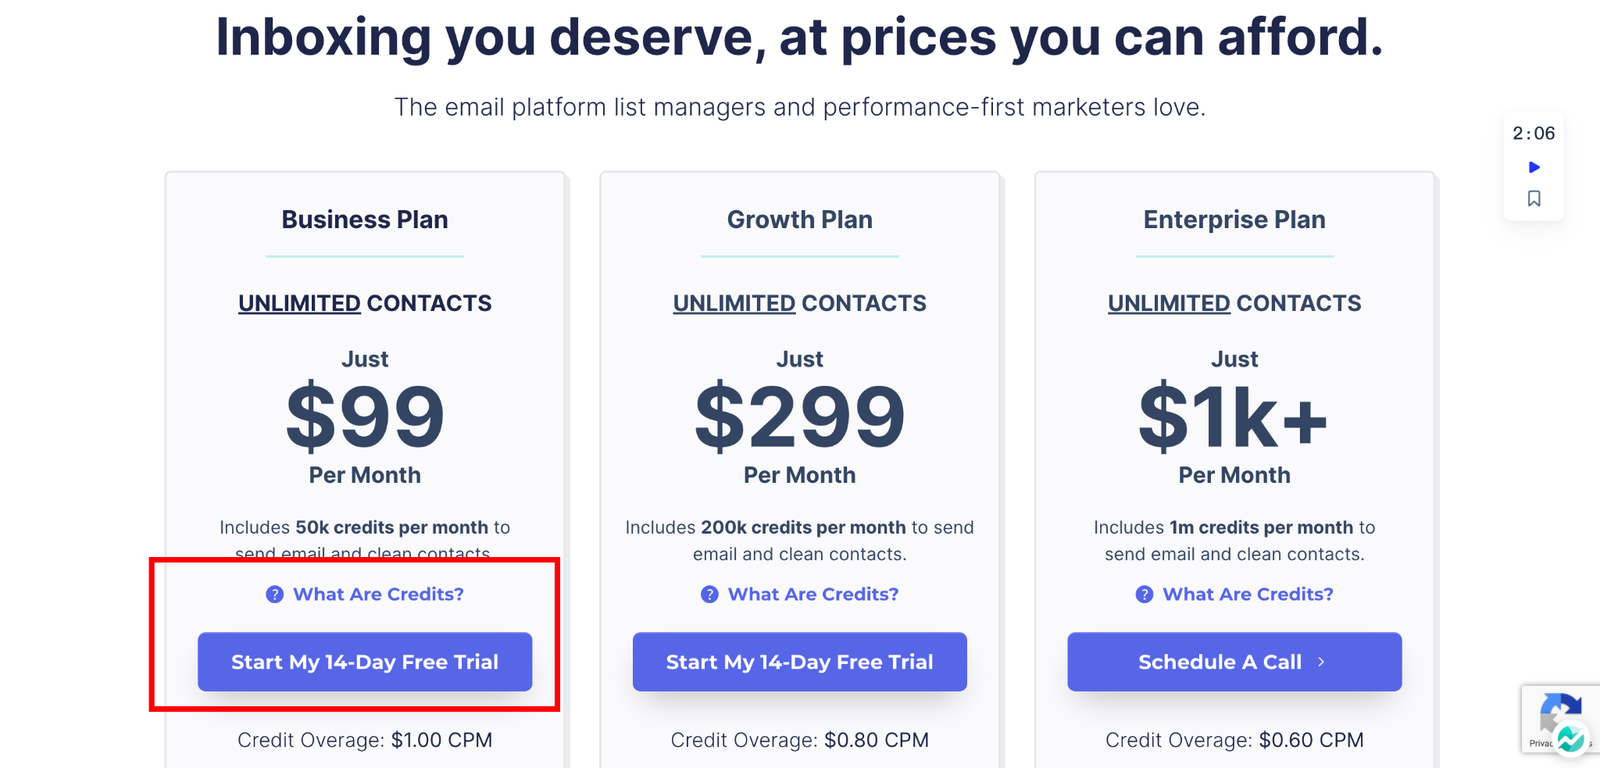Click the reCAPTCHA badge icon
1600x768 pixels.
[1556, 711]
